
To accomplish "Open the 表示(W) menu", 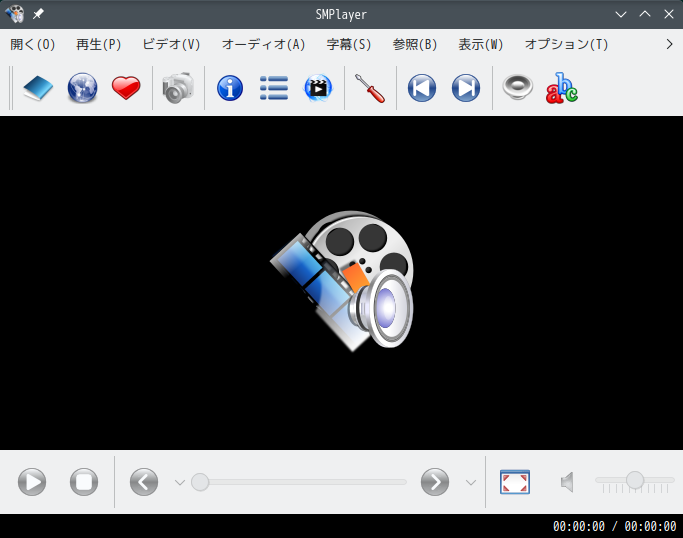I will click(480, 44).
